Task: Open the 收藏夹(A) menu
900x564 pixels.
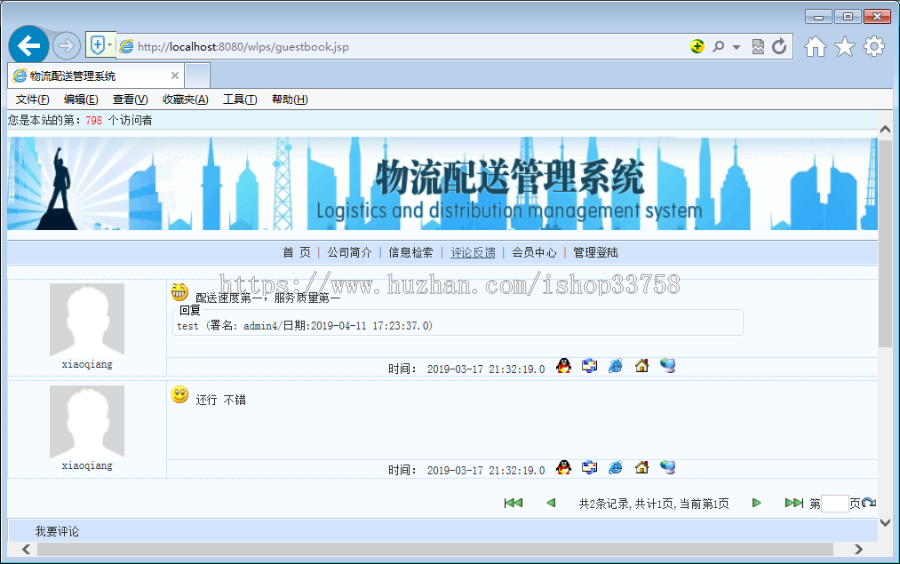Action: point(185,99)
